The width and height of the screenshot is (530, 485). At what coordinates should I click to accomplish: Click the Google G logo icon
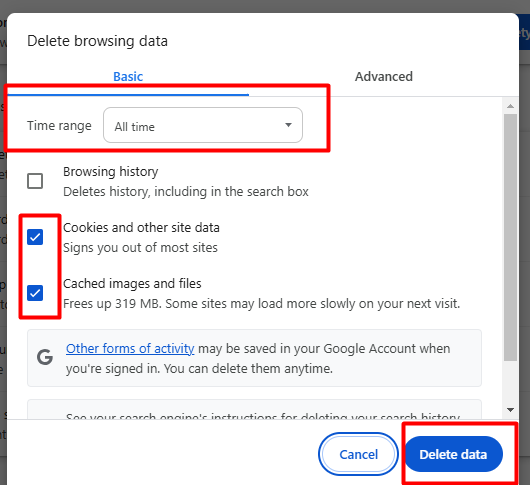pos(45,358)
